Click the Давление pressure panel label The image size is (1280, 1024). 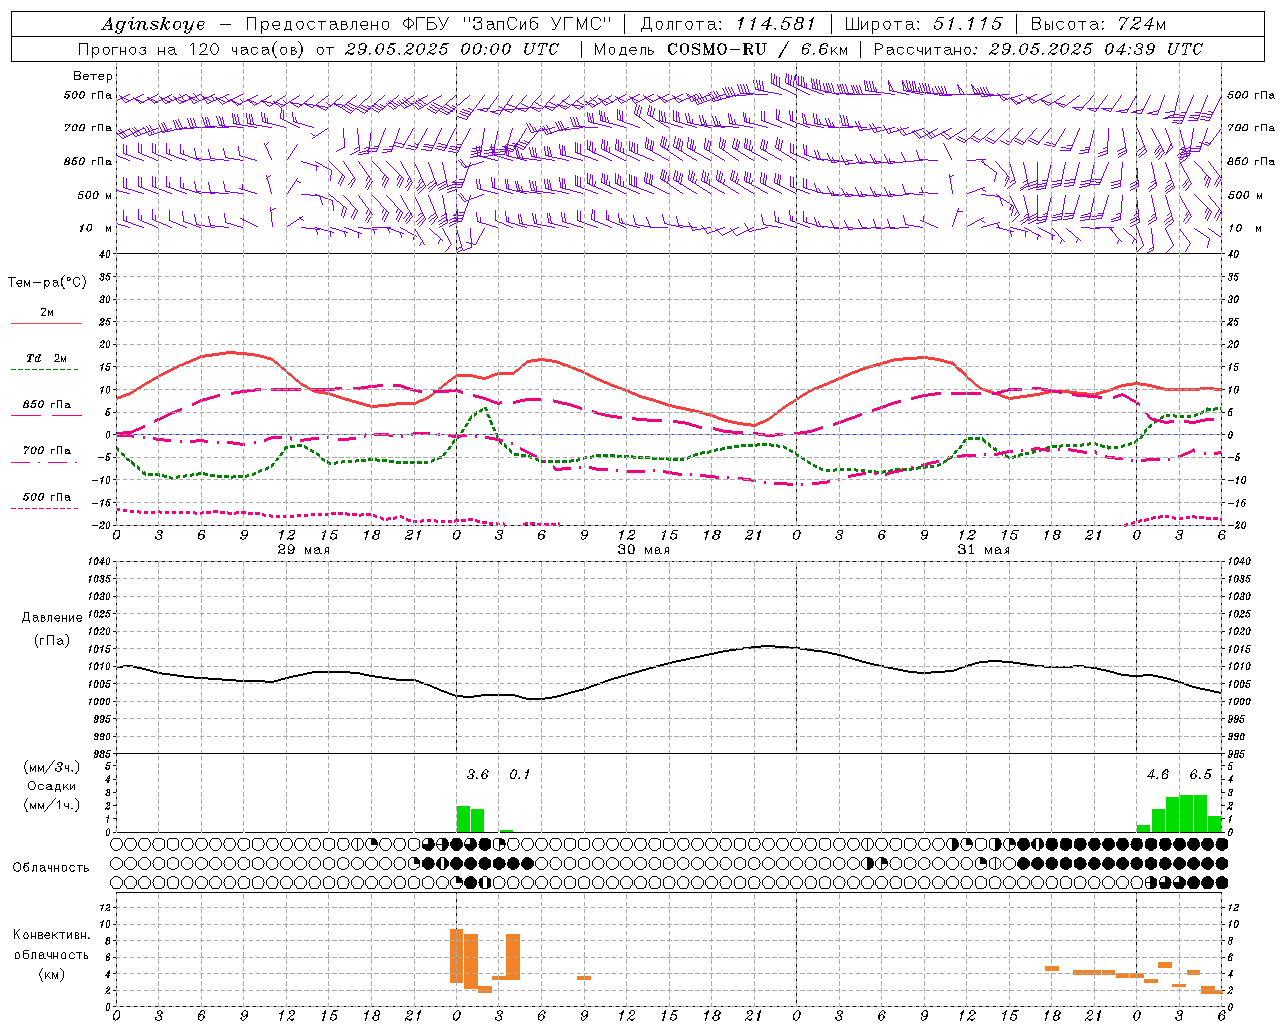[x=52, y=618]
